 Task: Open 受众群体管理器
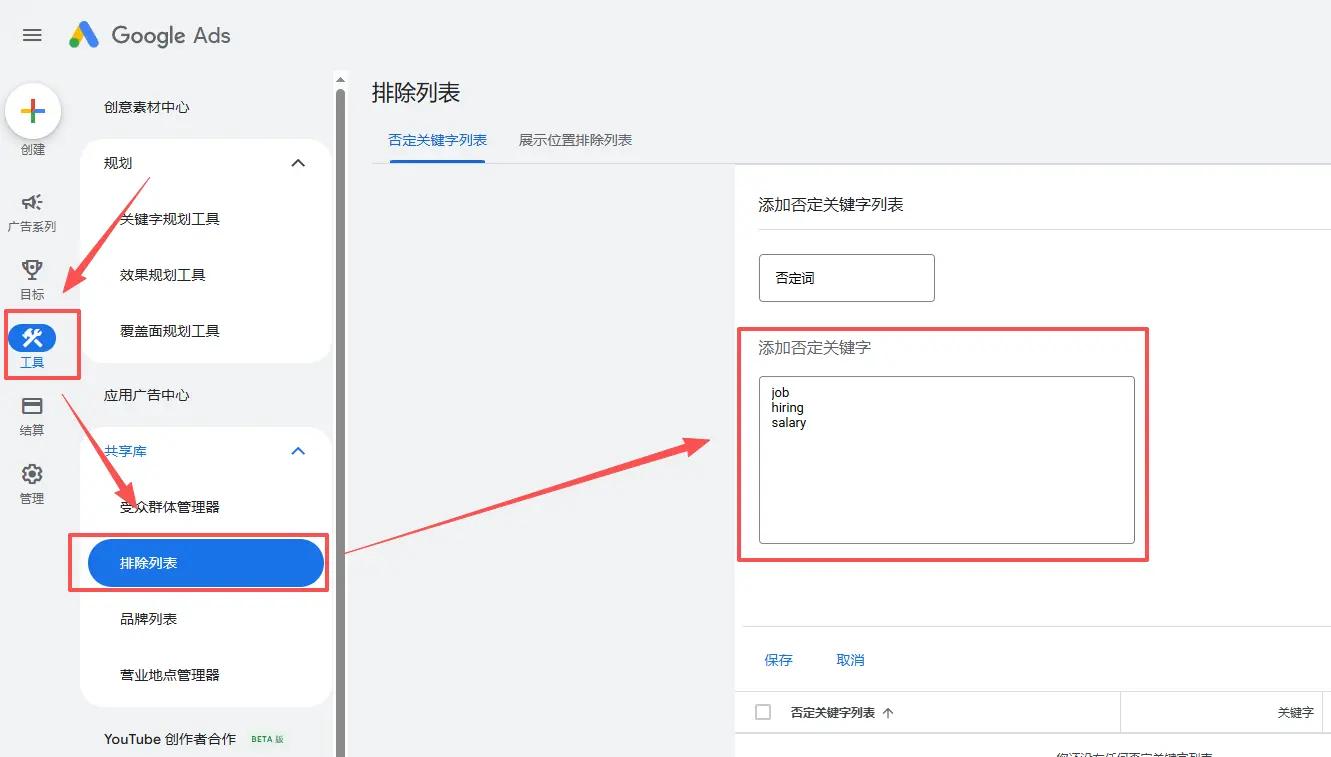pyautogui.click(x=170, y=507)
